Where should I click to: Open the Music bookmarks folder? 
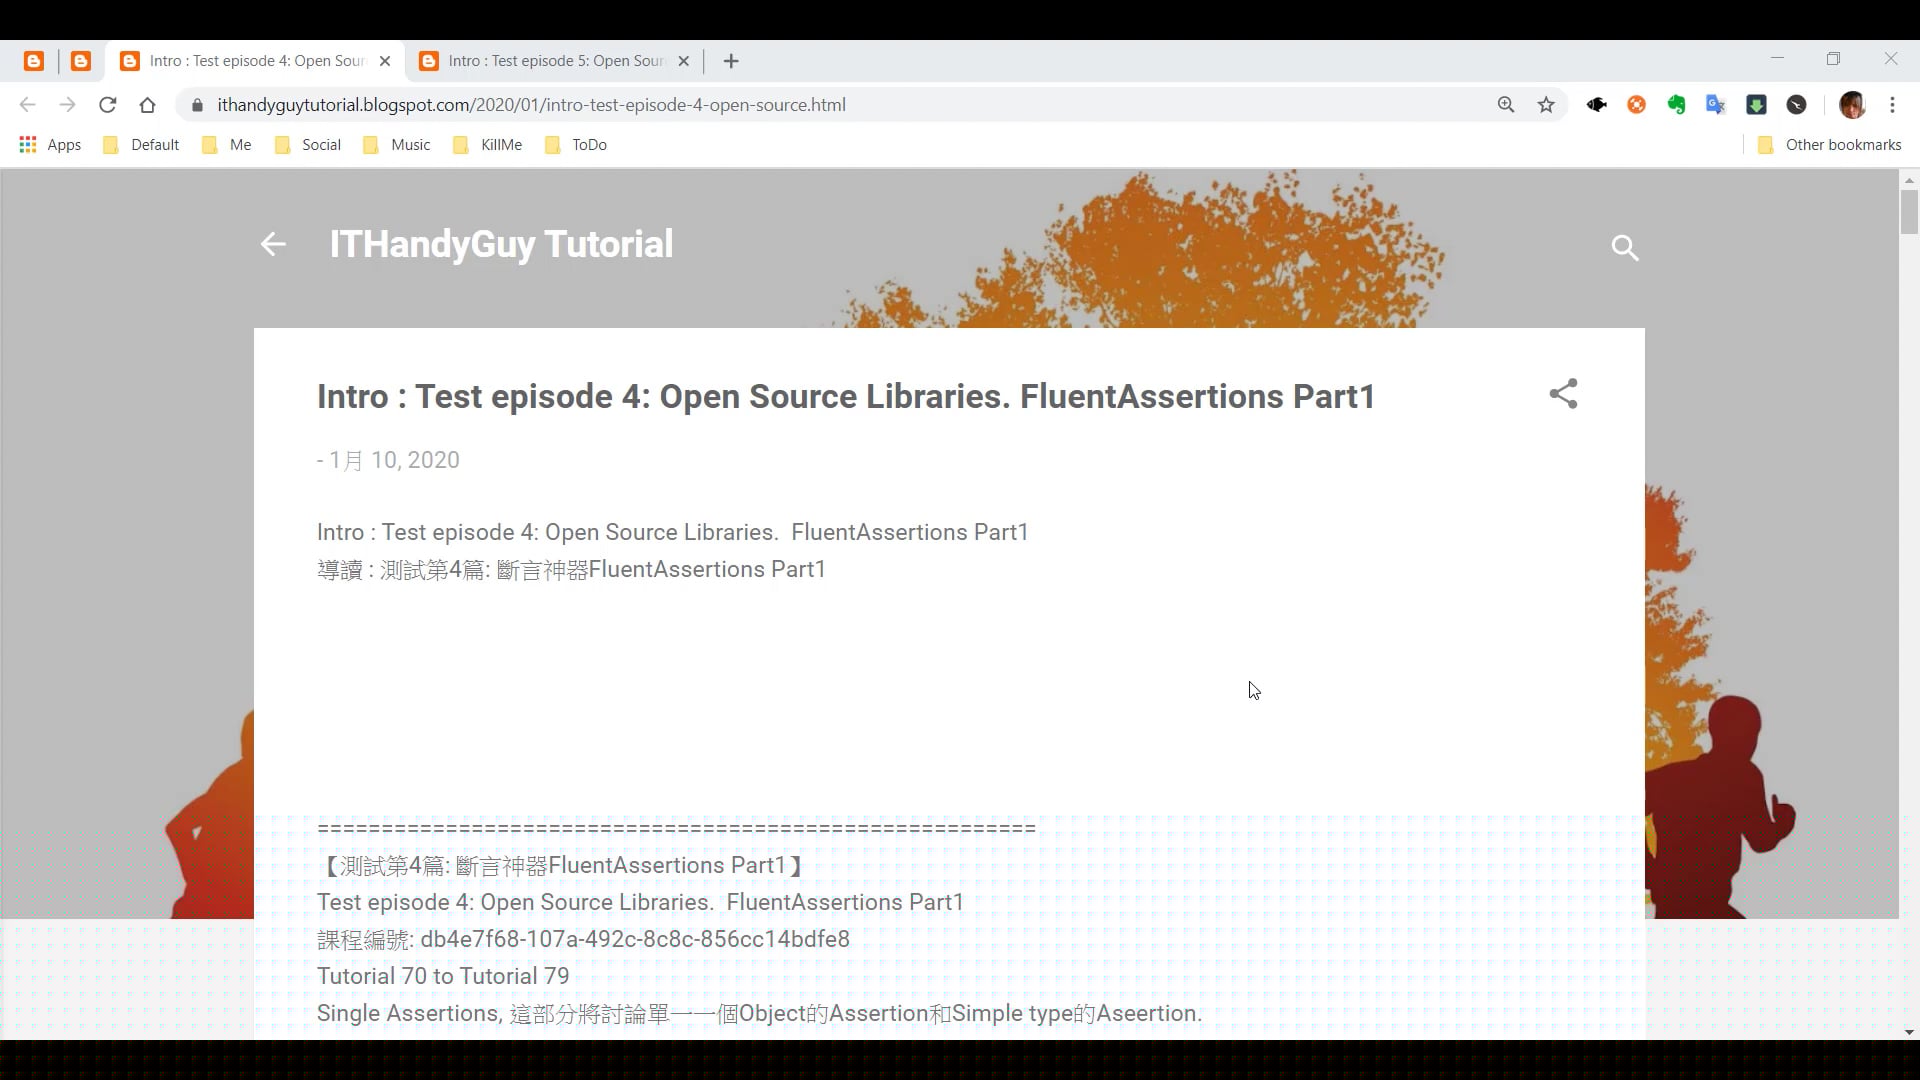(x=396, y=144)
